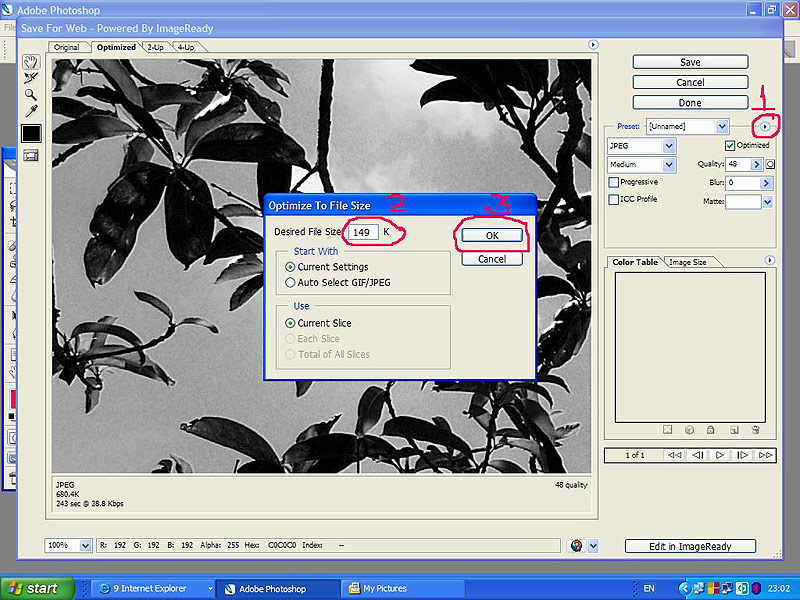Image resolution: width=800 pixels, height=600 pixels.
Task: Open the JPEG file format dropdown
Action: (x=669, y=146)
